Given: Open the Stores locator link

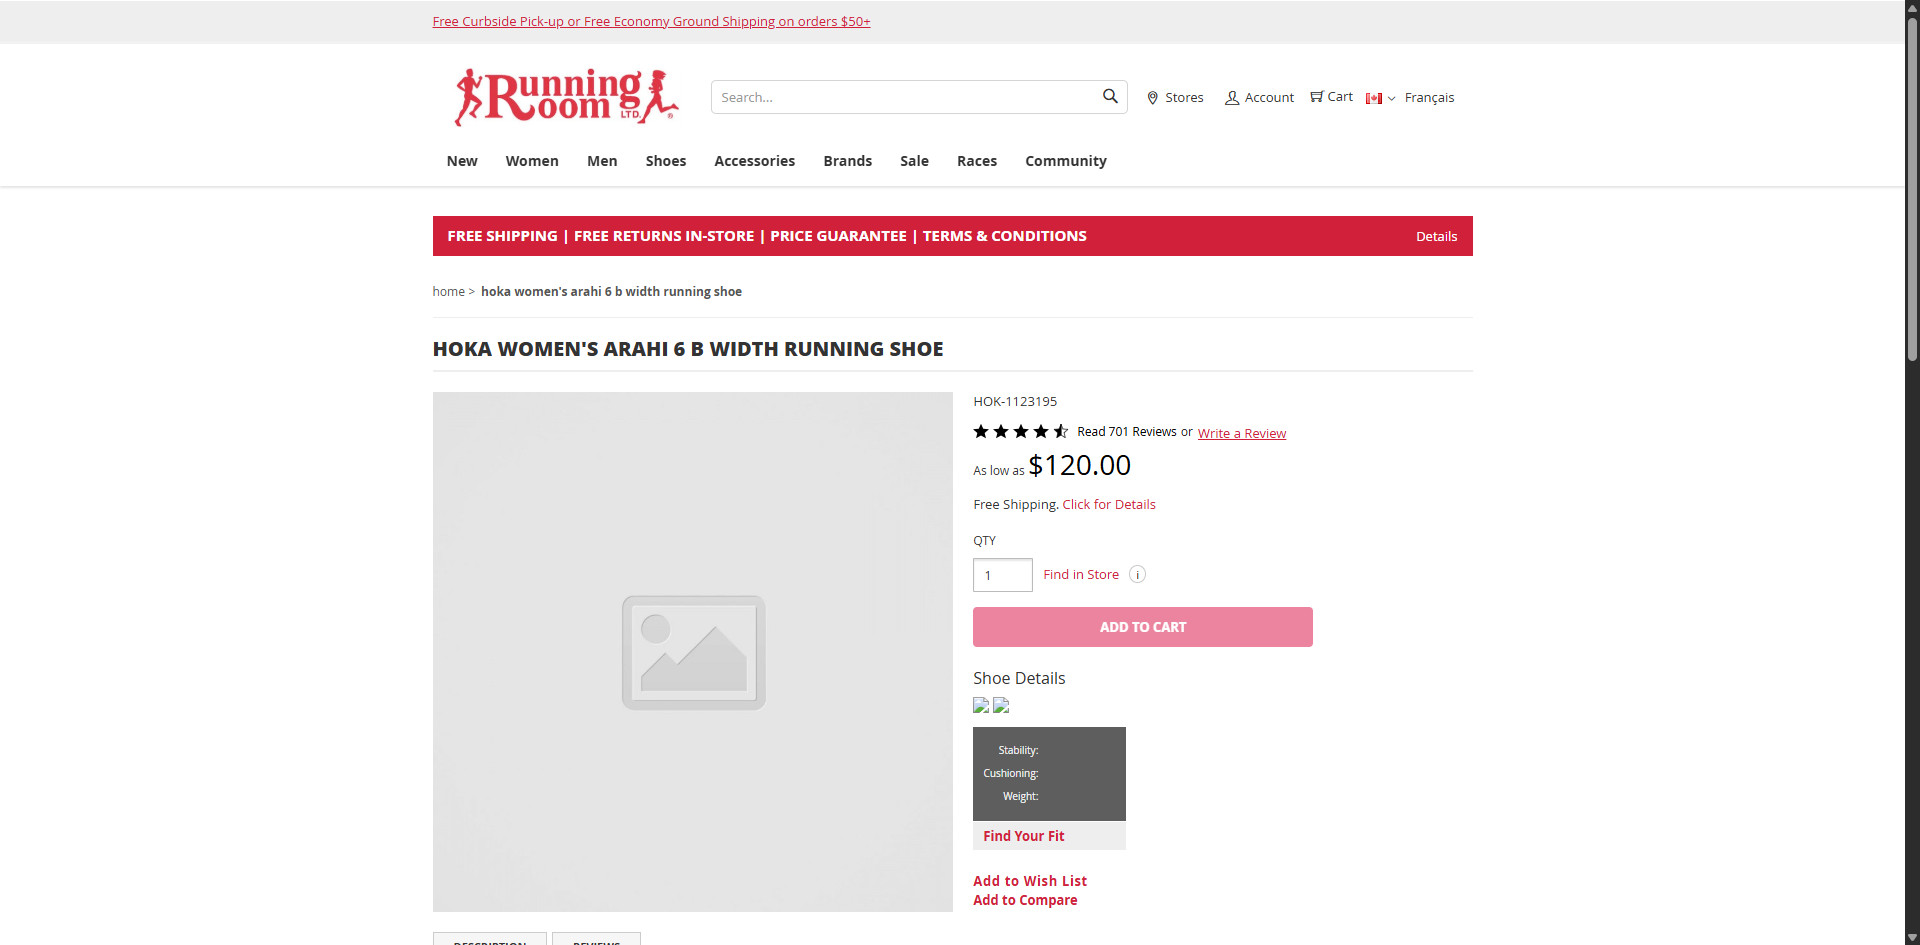Looking at the screenshot, I should [1175, 97].
